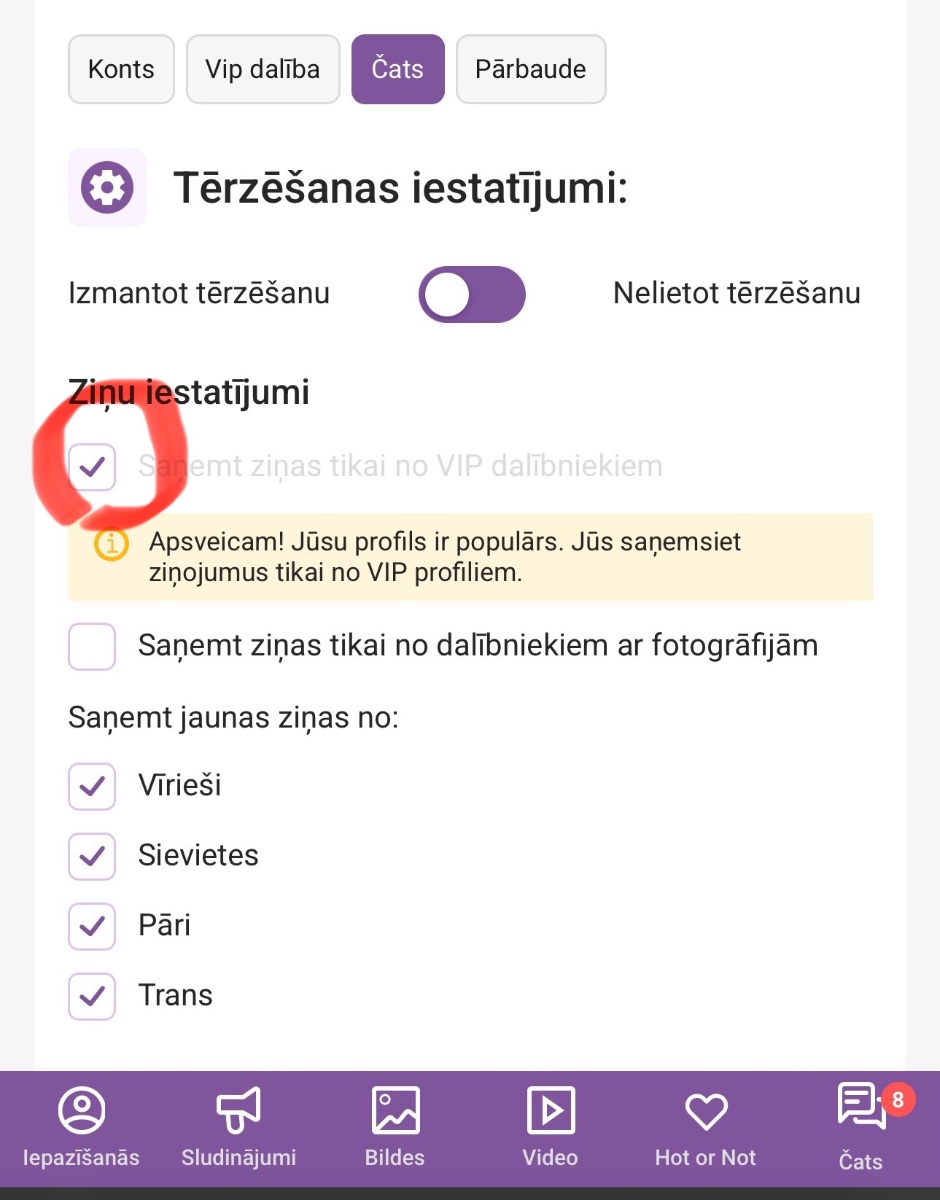The image size is (940, 1200).
Task: Switch to the Vip dalība tab
Action: point(263,69)
